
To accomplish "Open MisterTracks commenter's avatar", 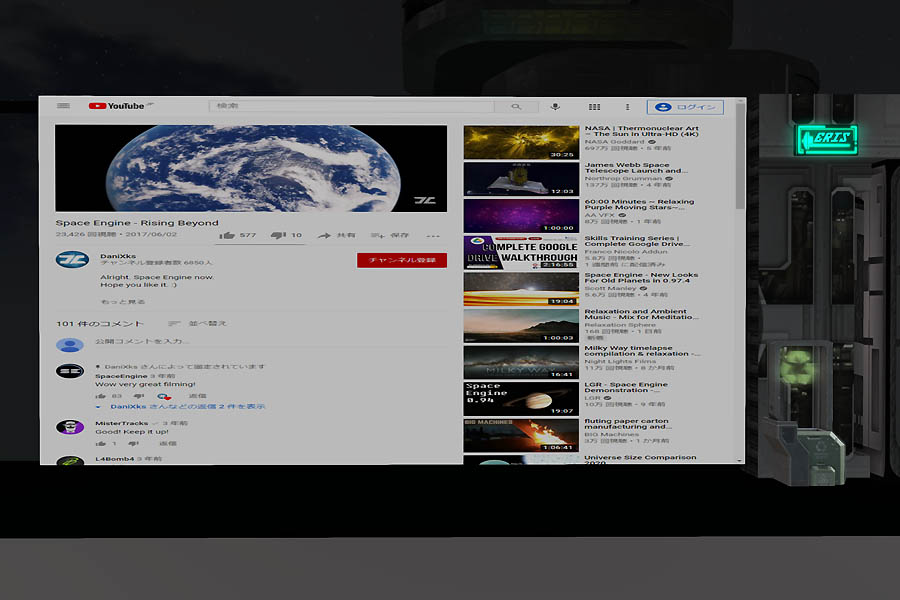I will [70, 427].
